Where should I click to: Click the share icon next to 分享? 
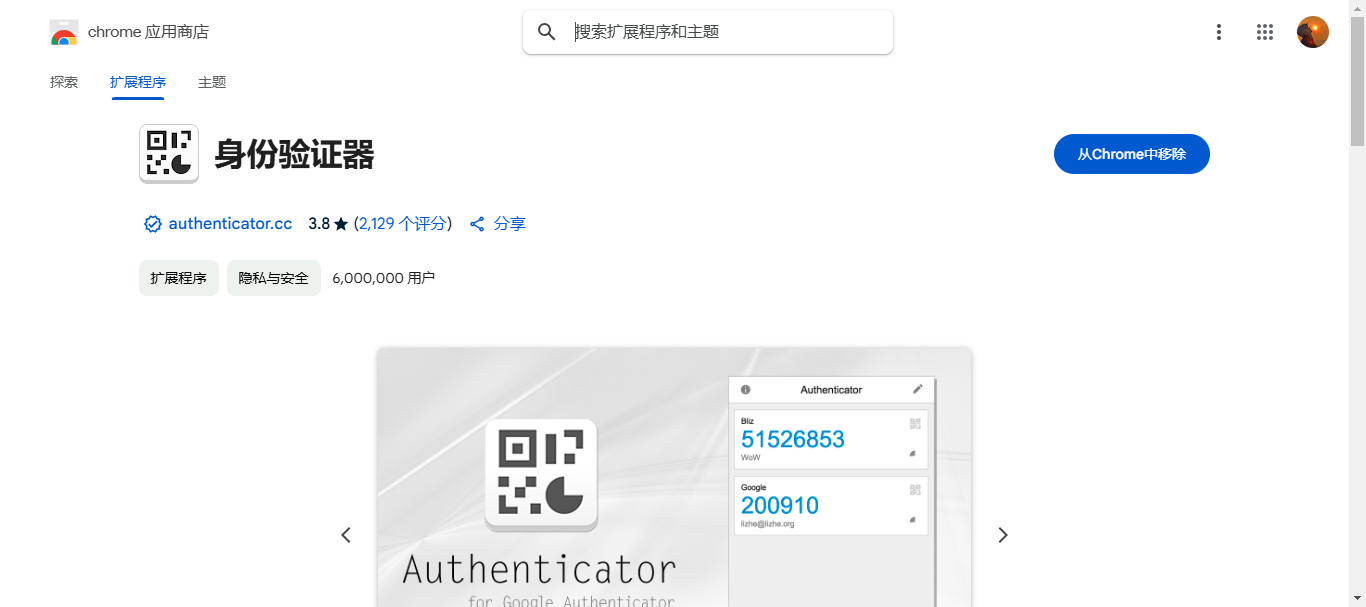tap(477, 224)
